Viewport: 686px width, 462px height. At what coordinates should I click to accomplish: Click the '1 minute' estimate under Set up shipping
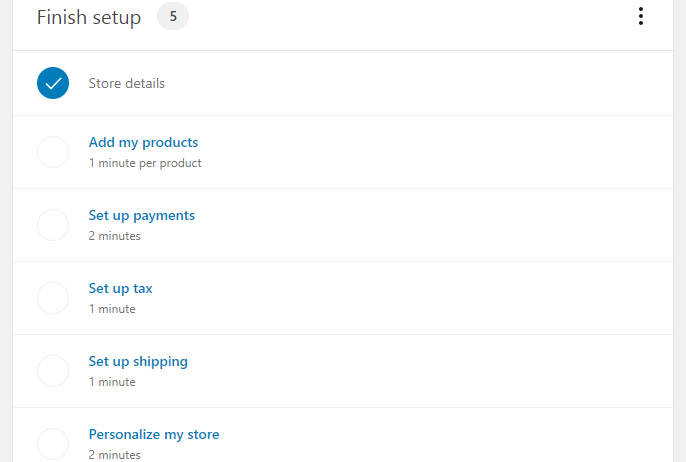click(x=112, y=382)
